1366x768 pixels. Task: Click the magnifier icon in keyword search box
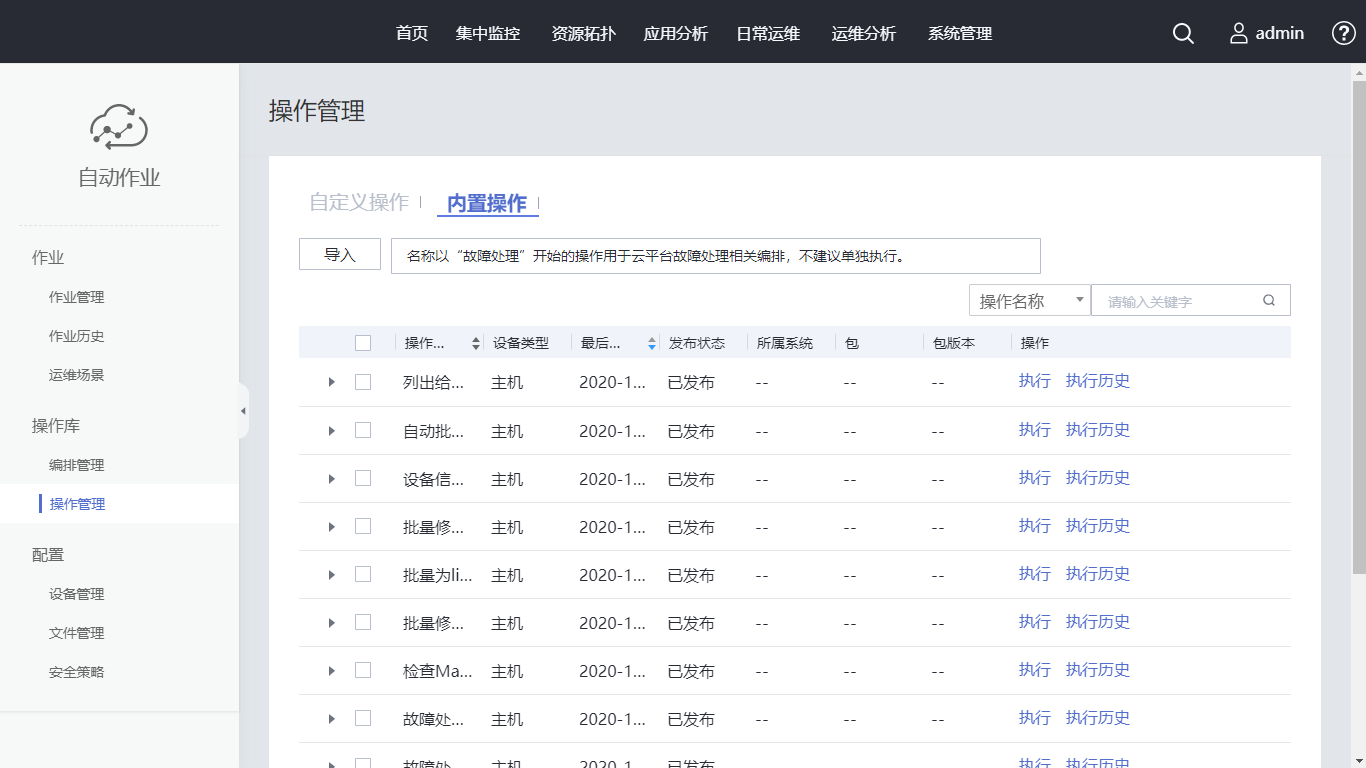pyautogui.click(x=1269, y=300)
